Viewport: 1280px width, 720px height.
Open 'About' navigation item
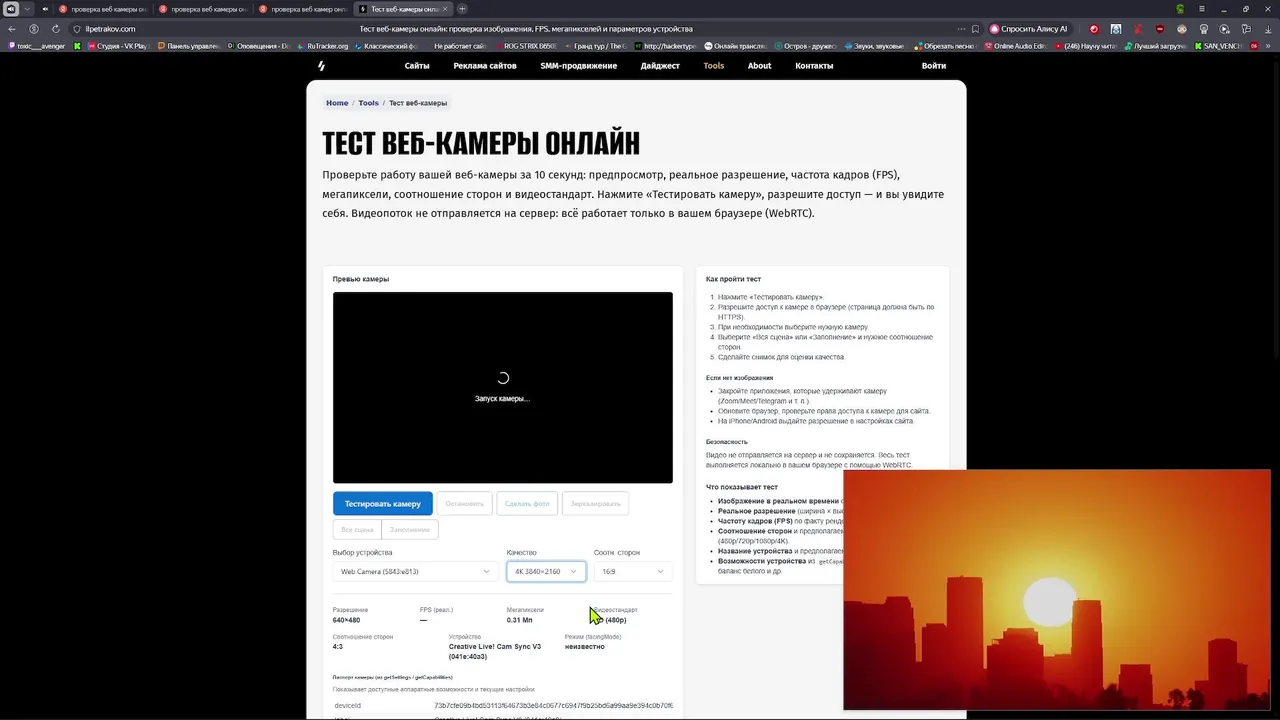(760, 66)
